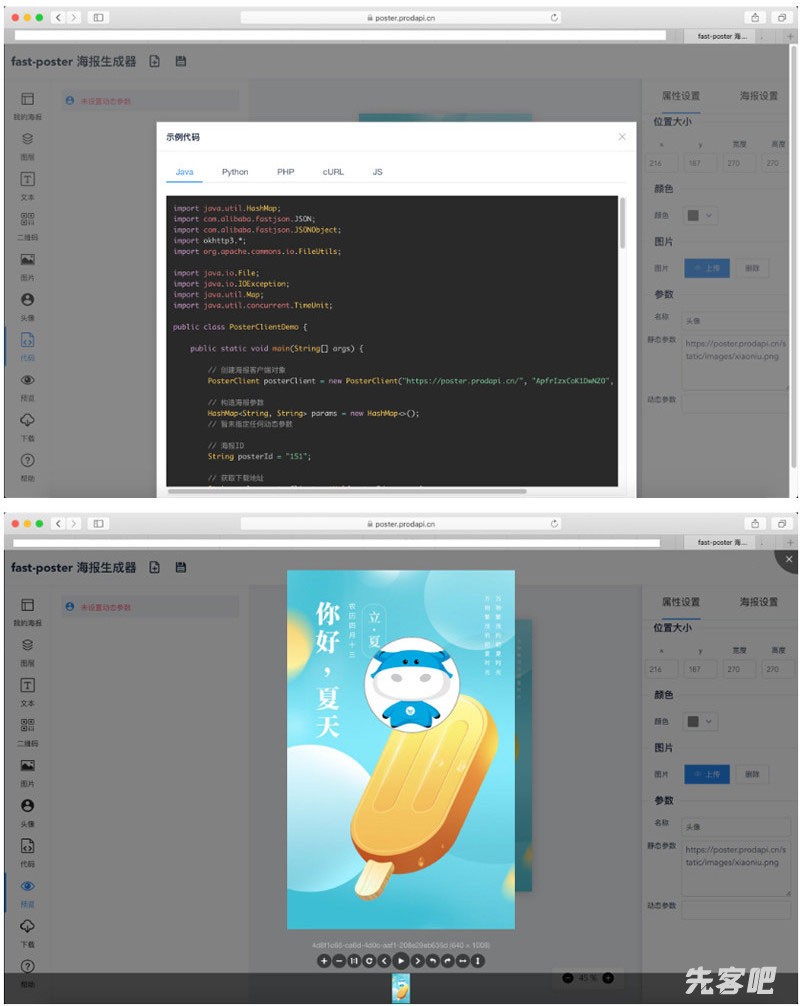Viewport: 800px width, 1006px height.
Task: Rotate the poster preview left
Action: (432, 961)
